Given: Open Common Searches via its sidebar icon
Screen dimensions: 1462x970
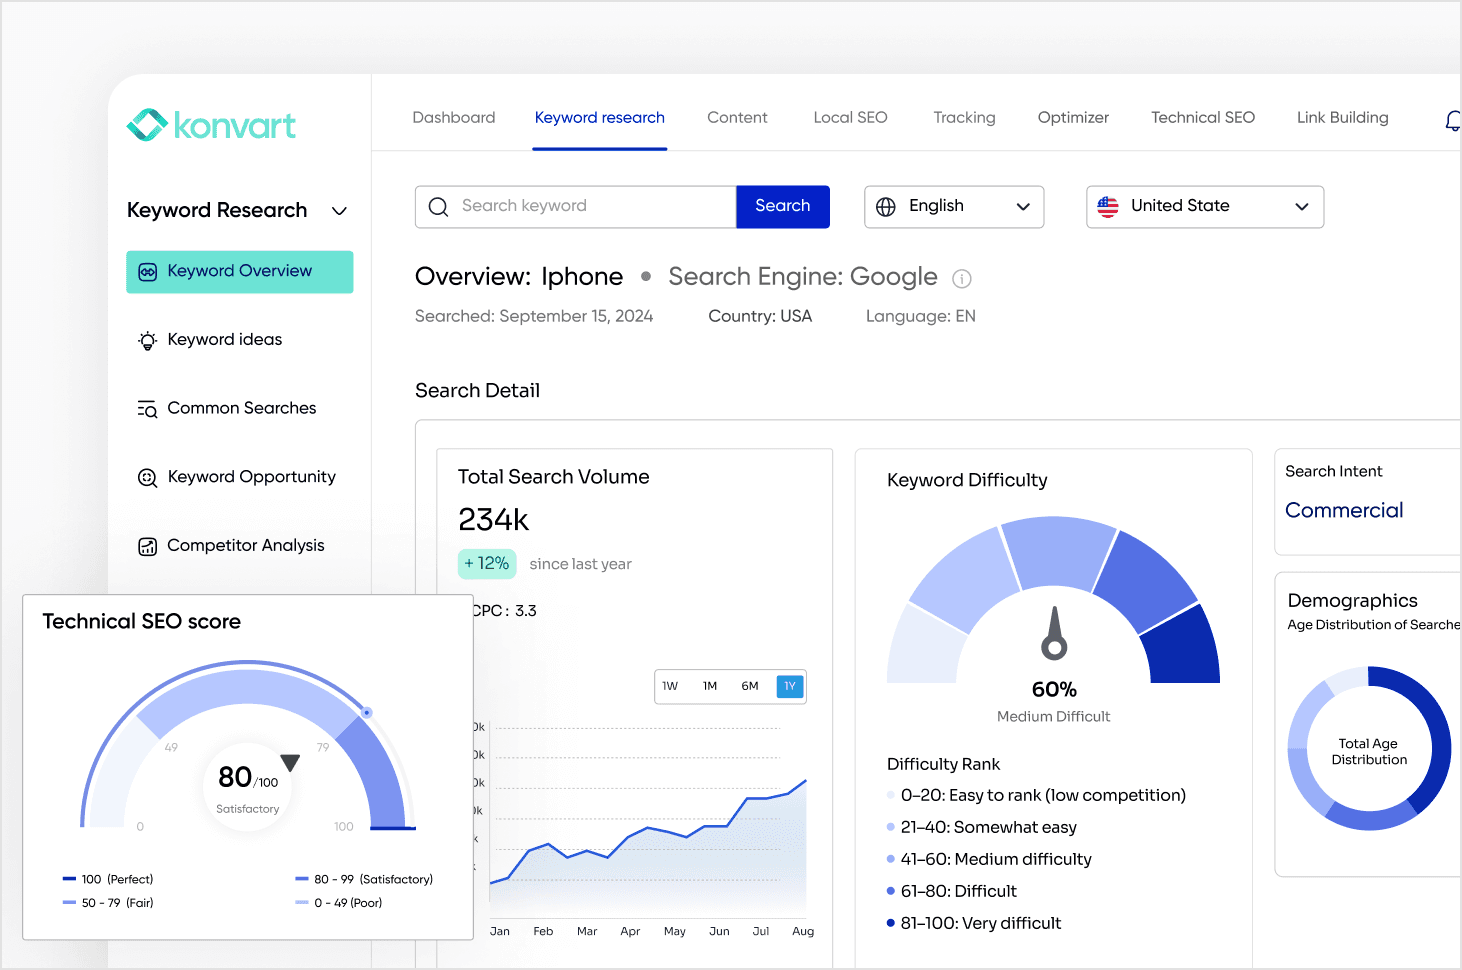Looking at the screenshot, I should pos(147,408).
